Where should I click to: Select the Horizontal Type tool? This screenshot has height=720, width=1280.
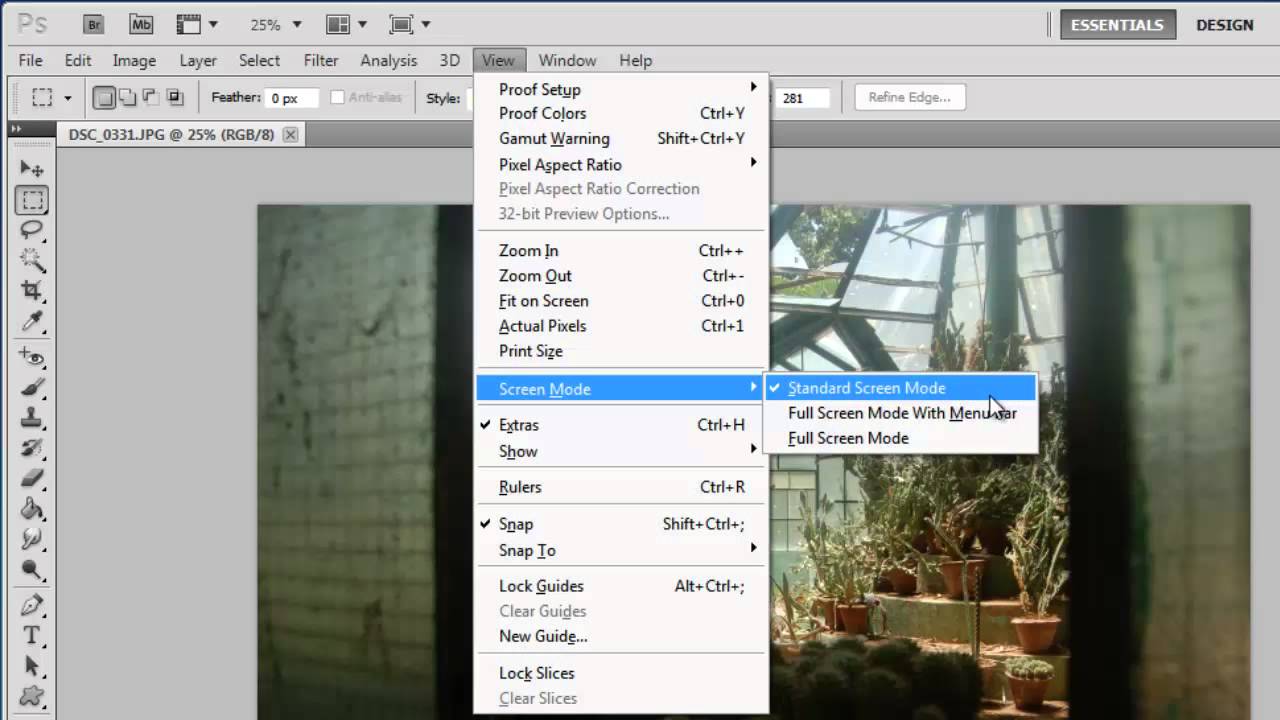(32, 634)
